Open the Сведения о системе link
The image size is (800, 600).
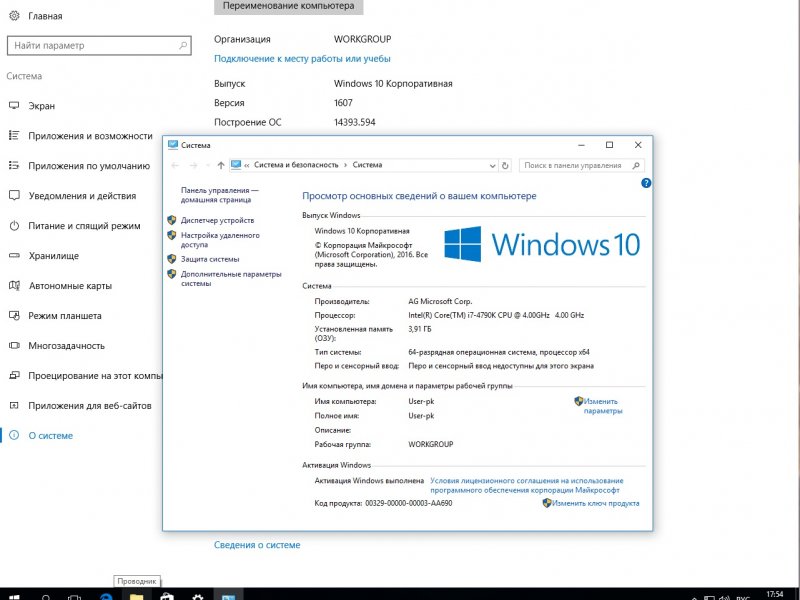tap(257, 545)
